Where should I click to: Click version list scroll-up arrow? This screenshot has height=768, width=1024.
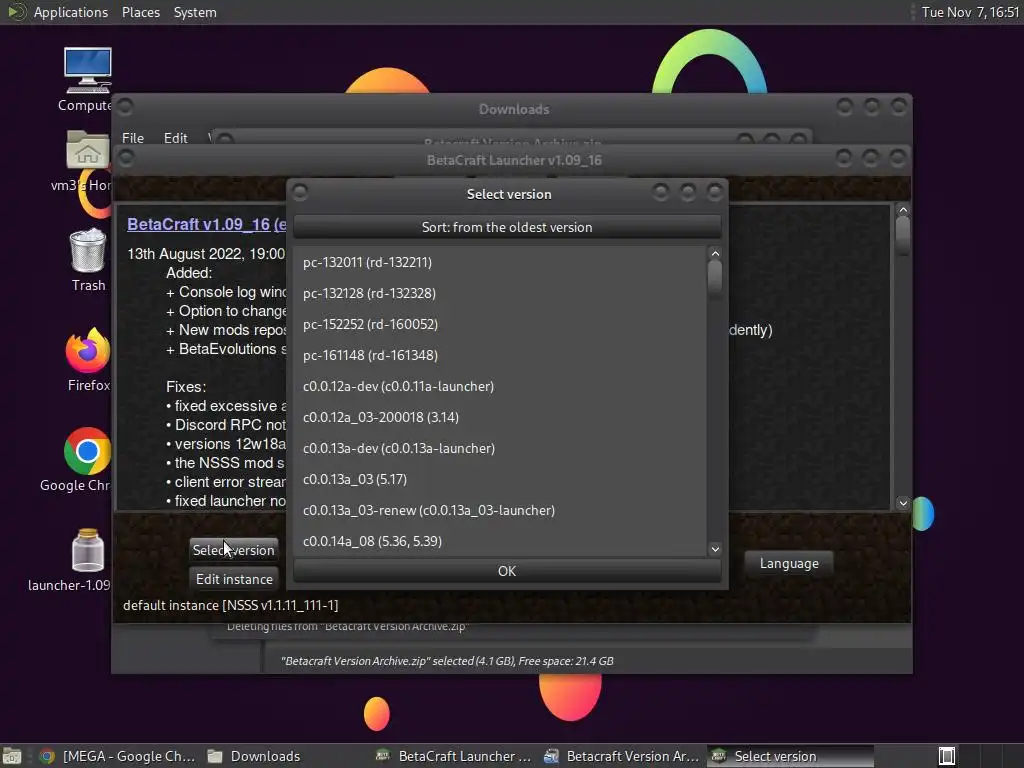point(715,253)
